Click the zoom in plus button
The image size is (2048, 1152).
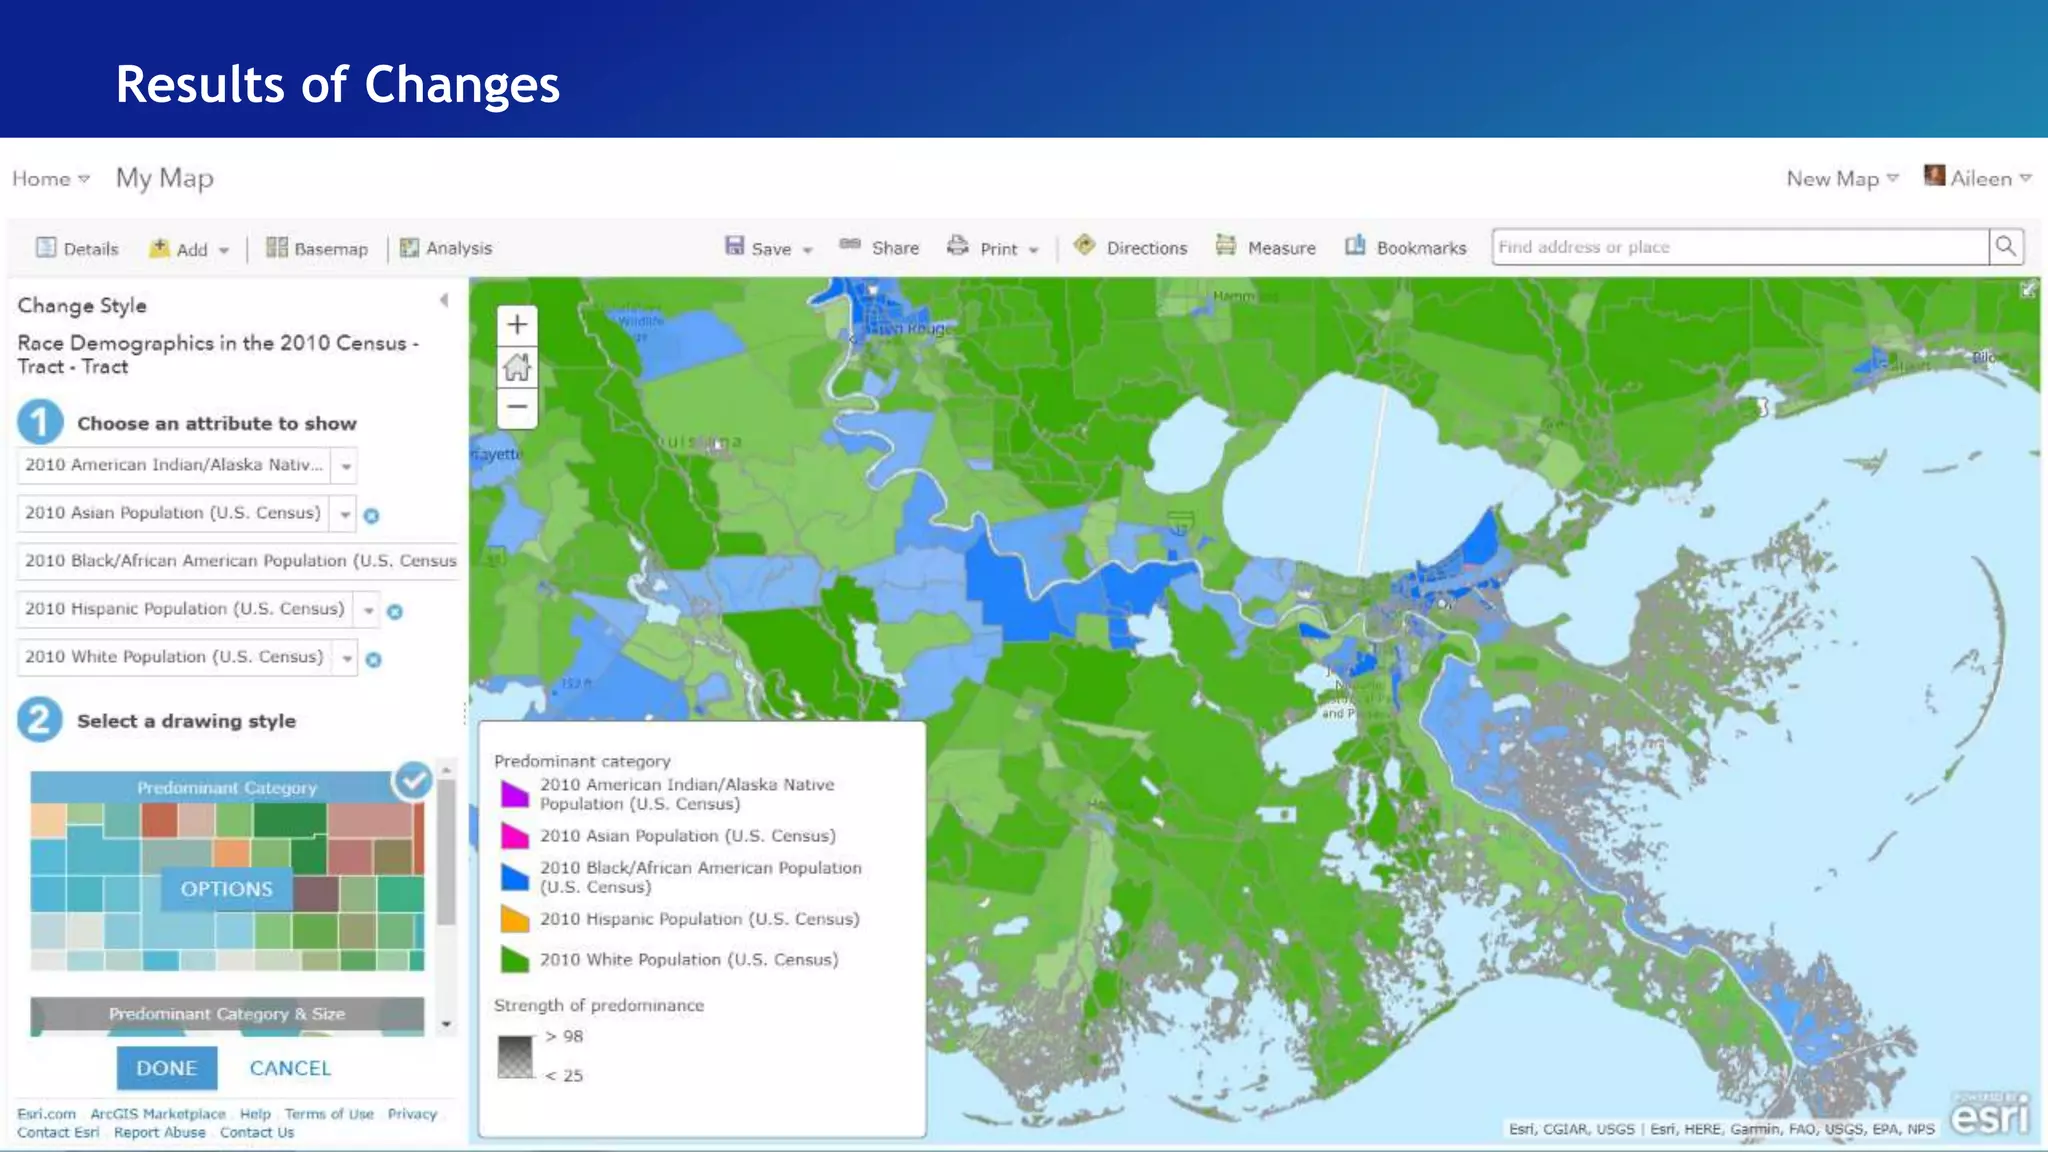(517, 325)
